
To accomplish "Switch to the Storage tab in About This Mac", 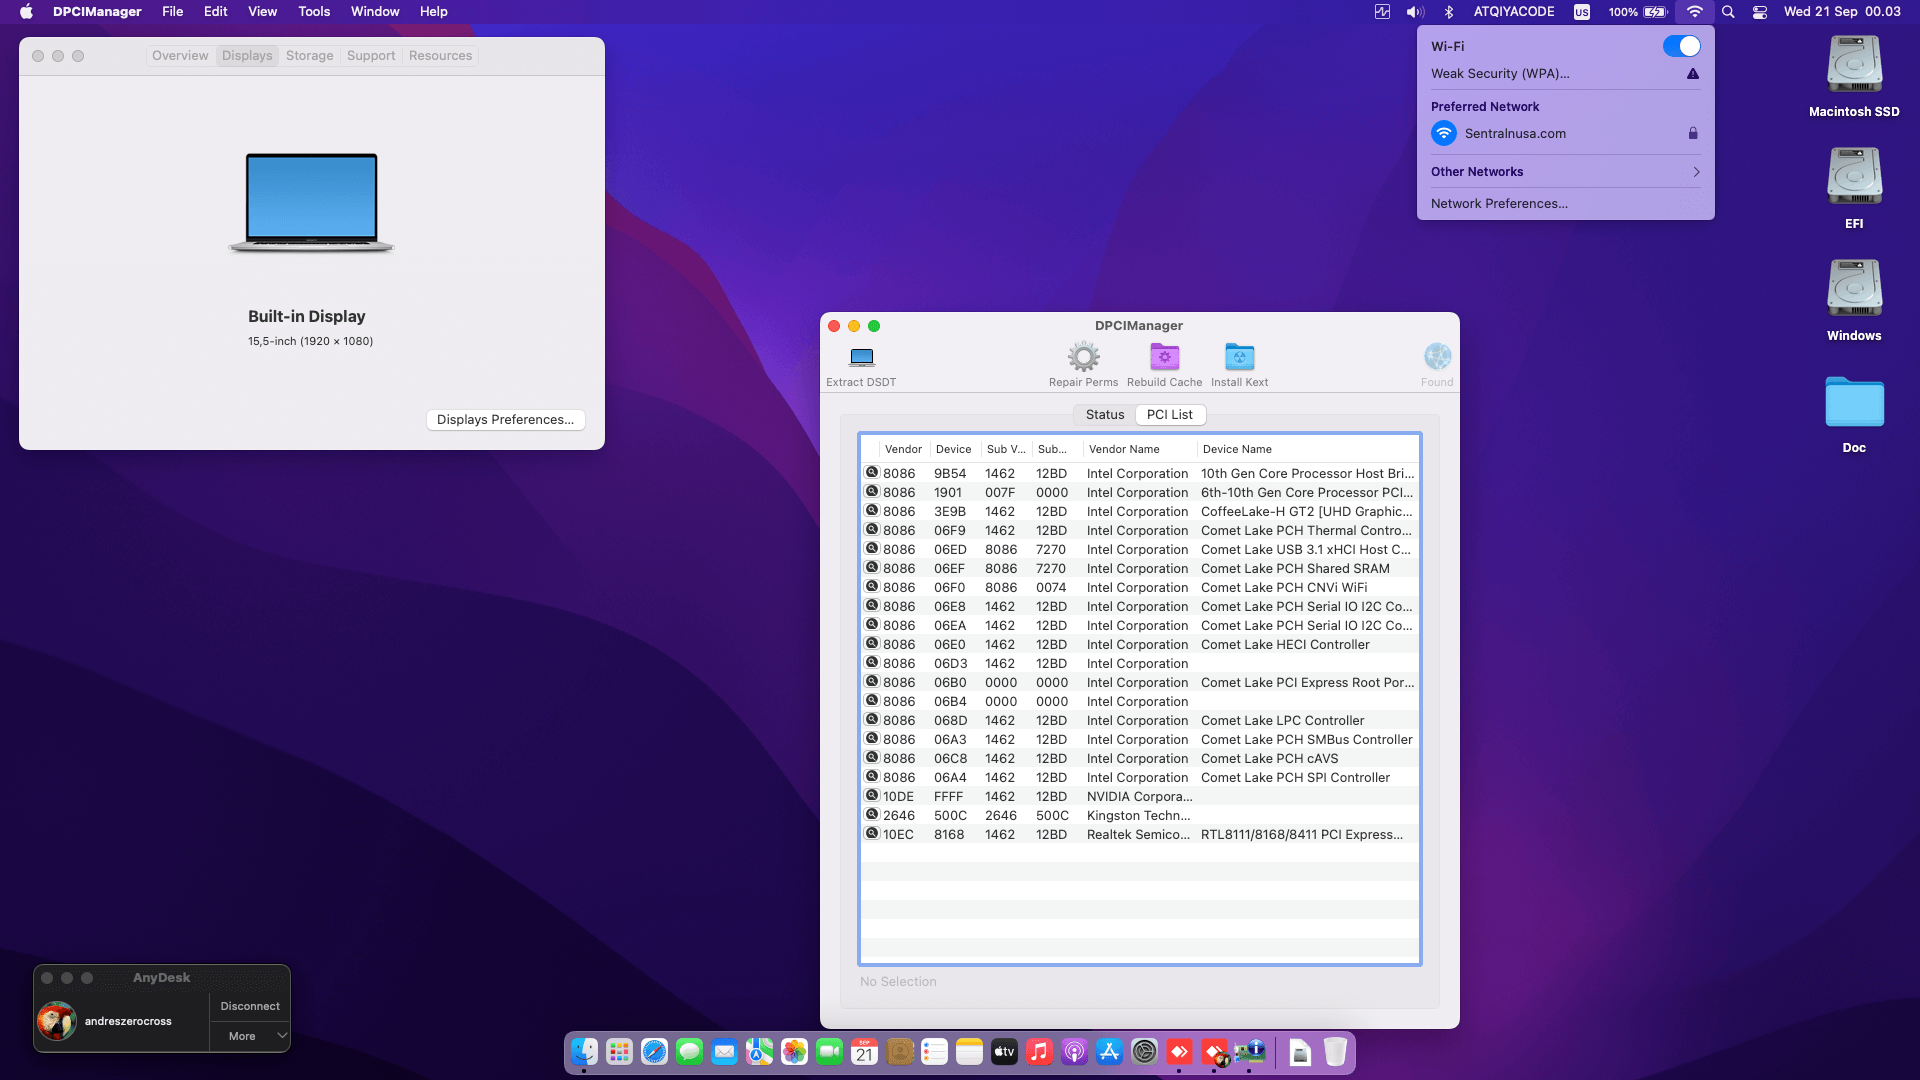I will click(310, 56).
